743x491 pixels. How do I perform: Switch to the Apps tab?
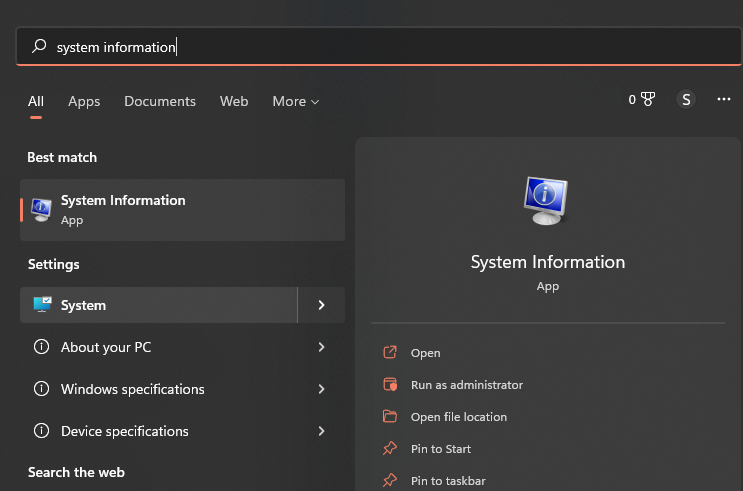click(x=84, y=101)
